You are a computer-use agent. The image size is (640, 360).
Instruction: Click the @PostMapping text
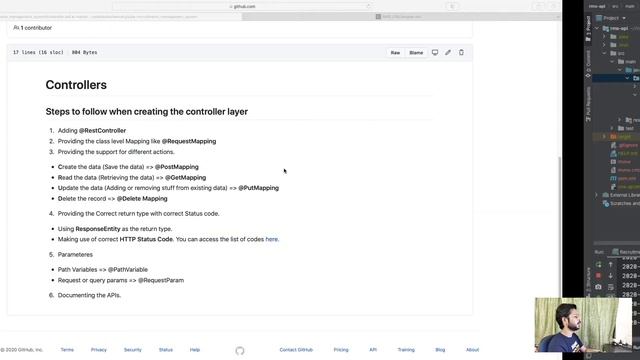tap(177, 167)
